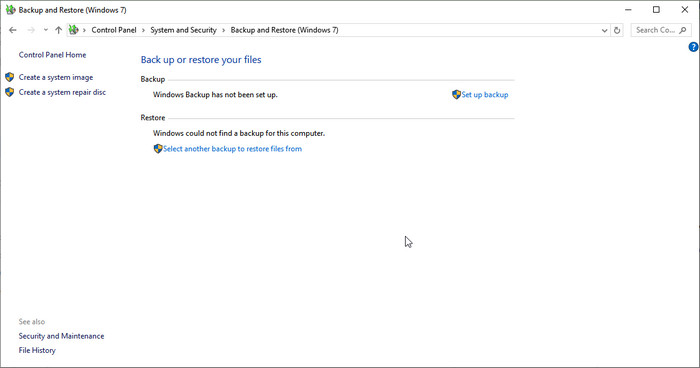Open address bar history dropdown
Image resolution: width=700 pixels, height=368 pixels.
(604, 30)
